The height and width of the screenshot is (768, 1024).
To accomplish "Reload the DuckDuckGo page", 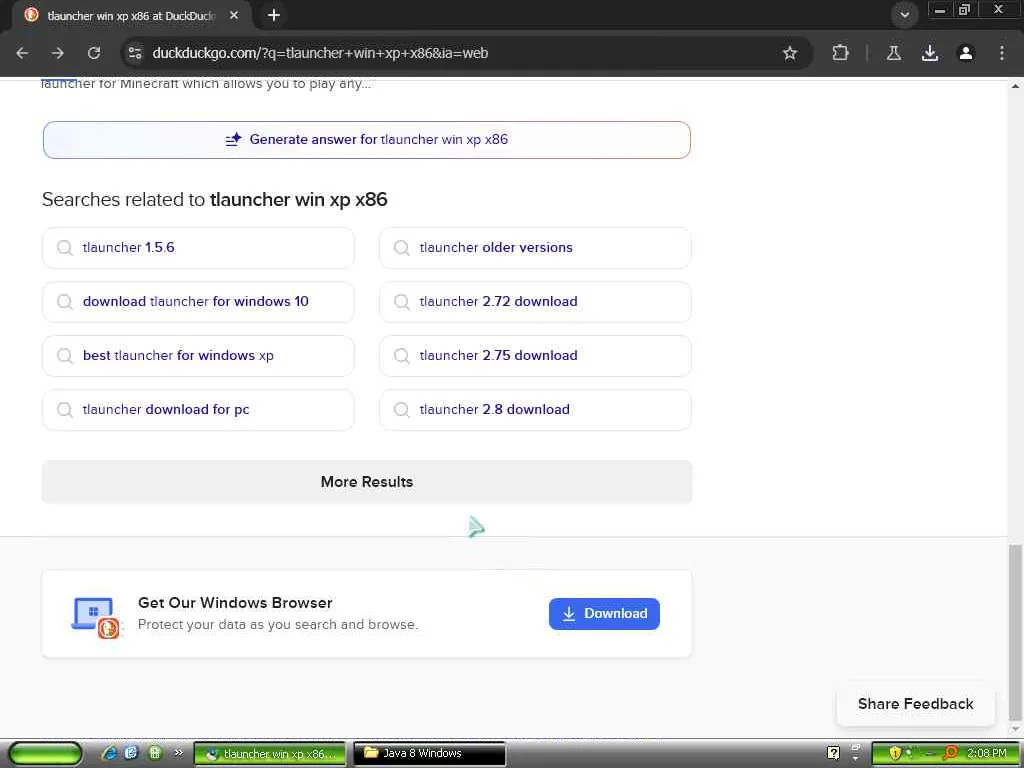I will [94, 53].
